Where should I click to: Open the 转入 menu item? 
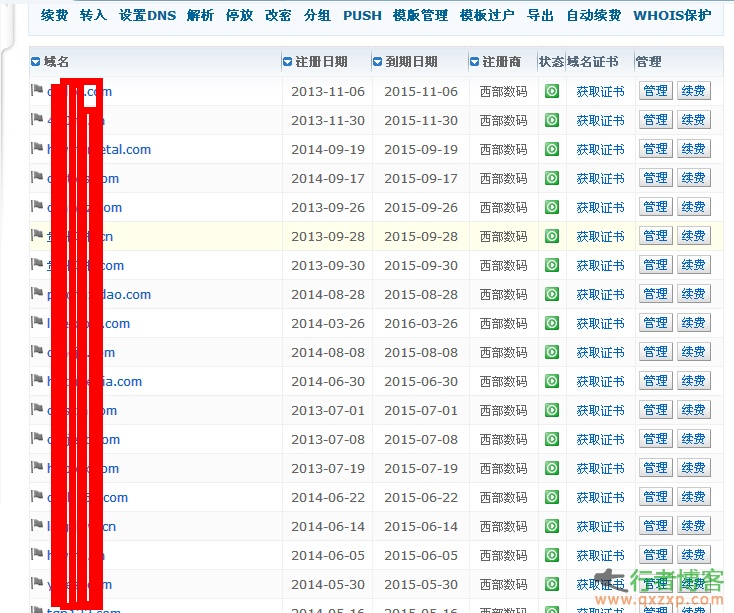coord(93,15)
